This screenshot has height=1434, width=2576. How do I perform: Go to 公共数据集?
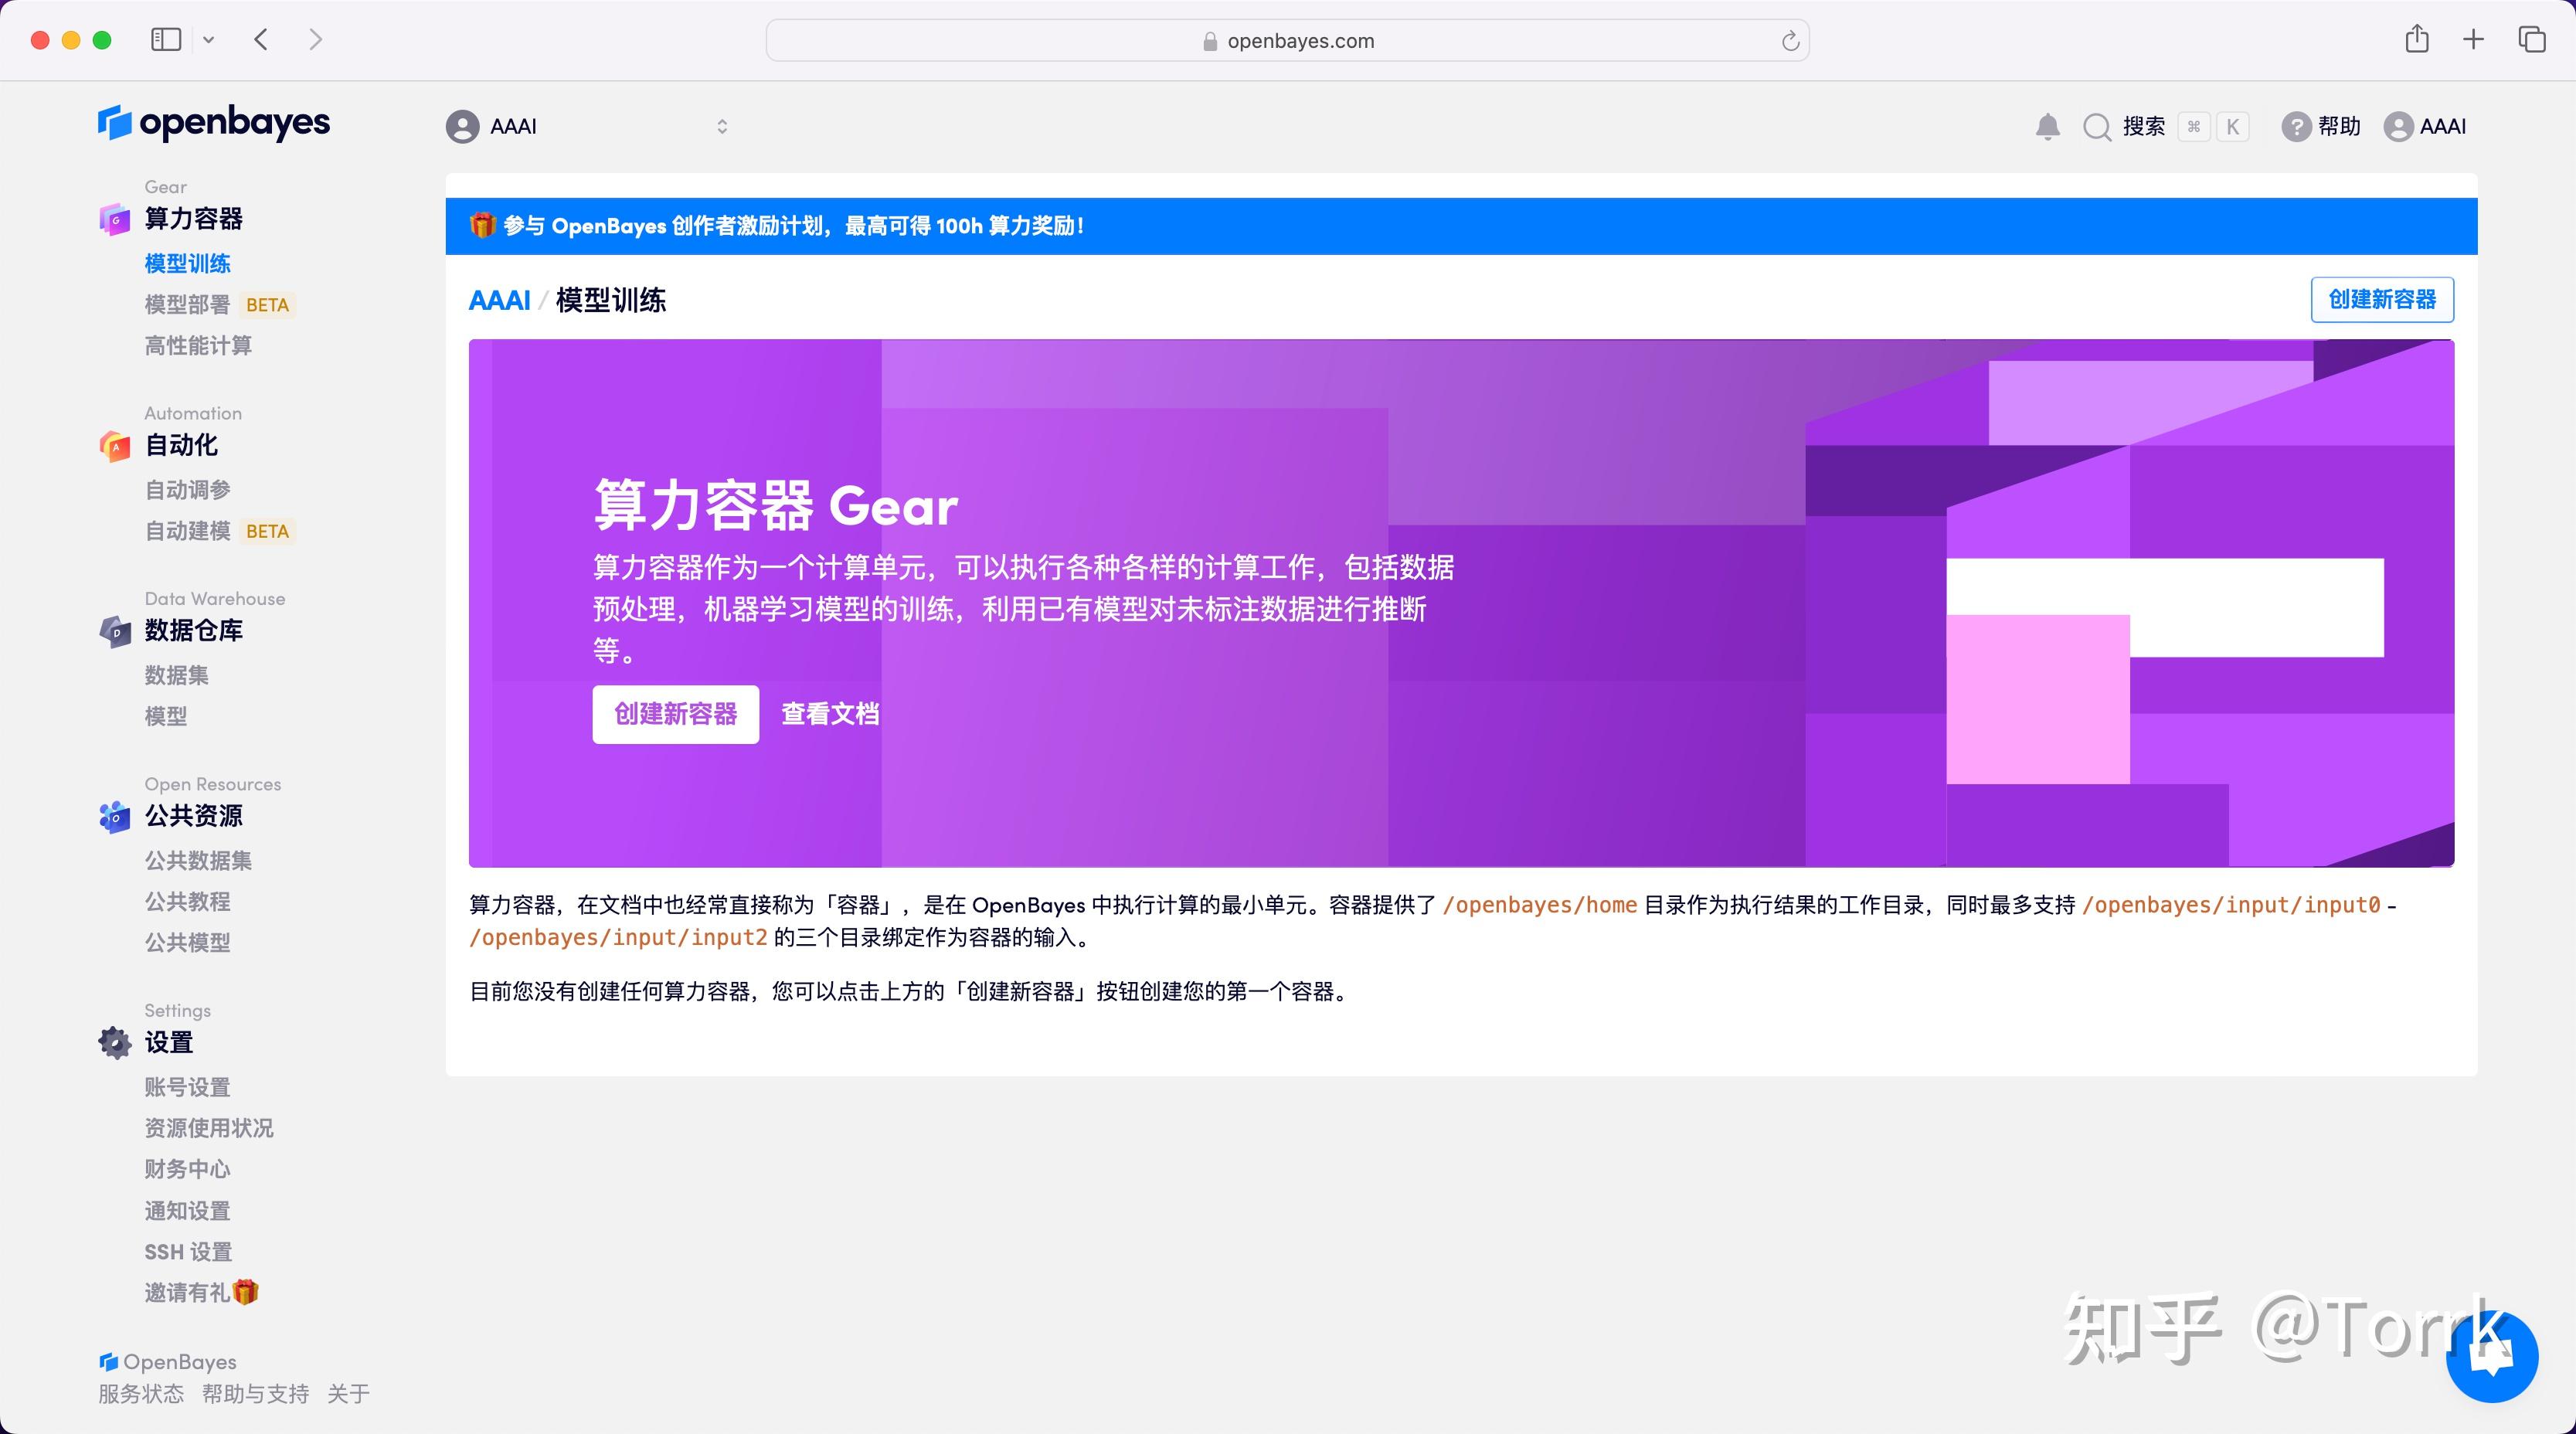pyautogui.click(x=198, y=861)
